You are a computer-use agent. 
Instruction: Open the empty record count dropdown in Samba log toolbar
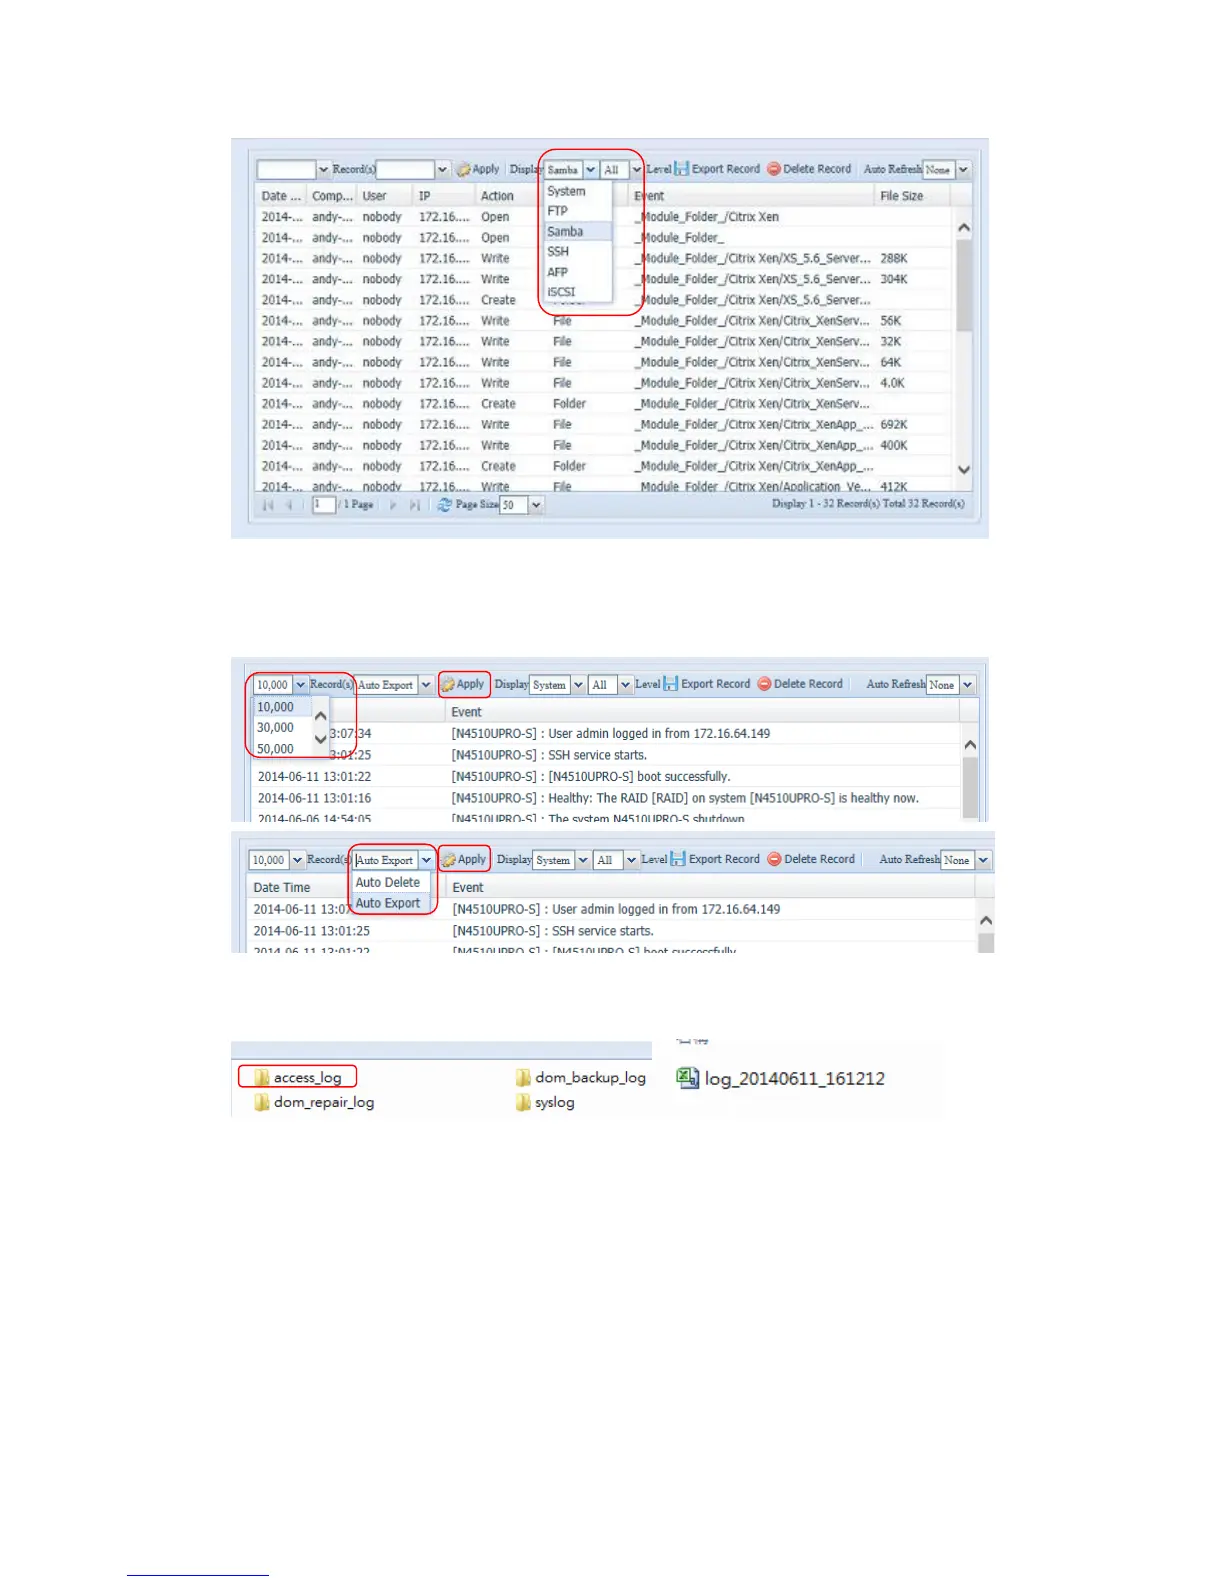tap(323, 170)
